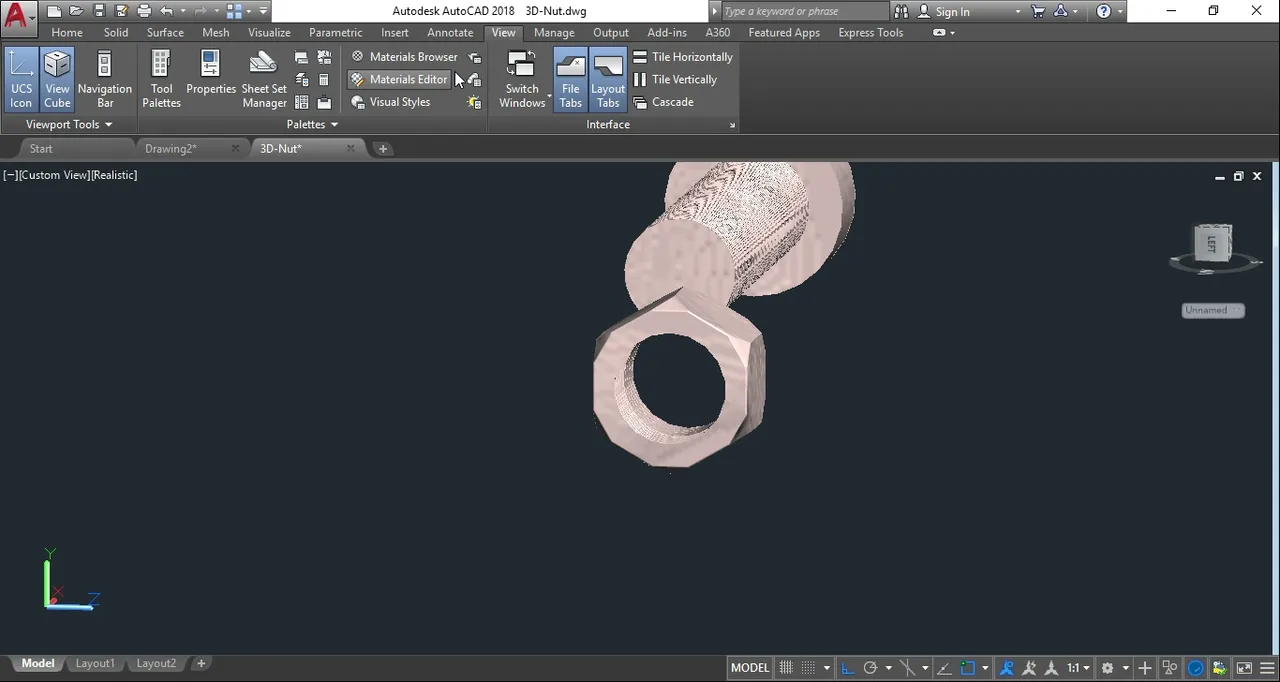The height and width of the screenshot is (682, 1280).
Task: Toggle hardware acceleration circle icon in status bar
Action: 1196,668
